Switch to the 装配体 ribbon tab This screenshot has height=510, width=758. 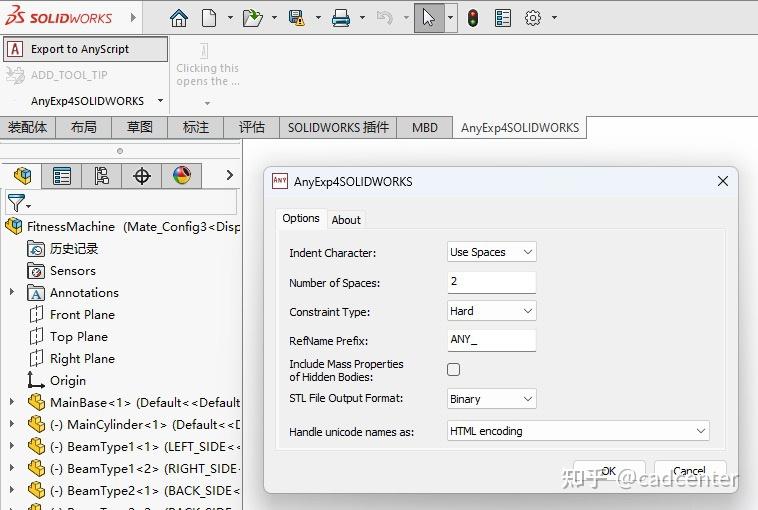[28, 127]
